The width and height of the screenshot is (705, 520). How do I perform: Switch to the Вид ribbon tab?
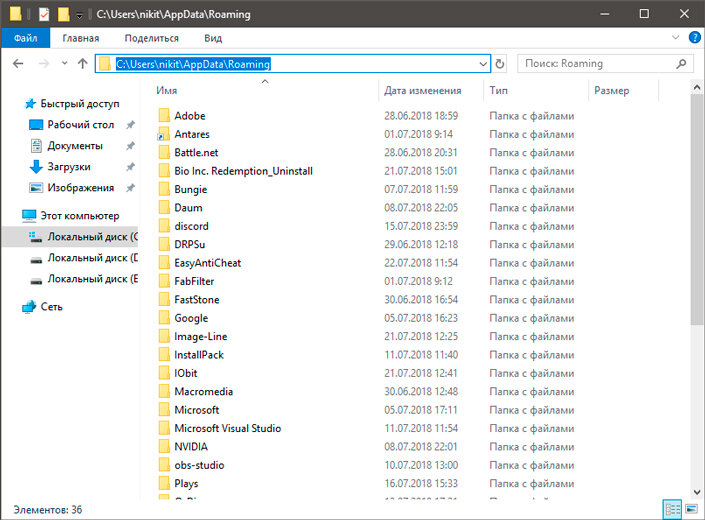[x=213, y=38]
